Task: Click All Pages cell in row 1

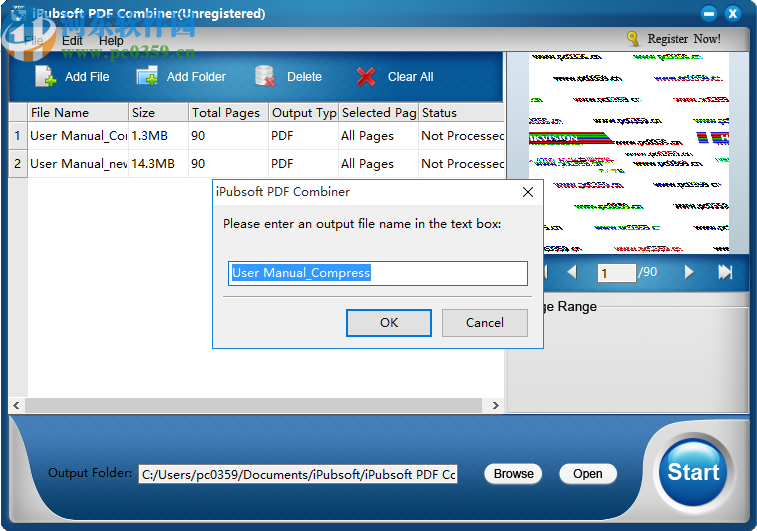Action: click(x=378, y=136)
